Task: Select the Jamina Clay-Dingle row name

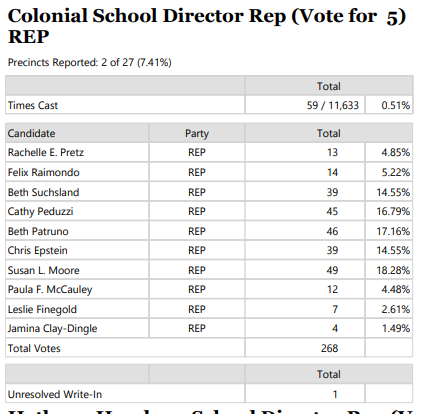Action: [52, 328]
